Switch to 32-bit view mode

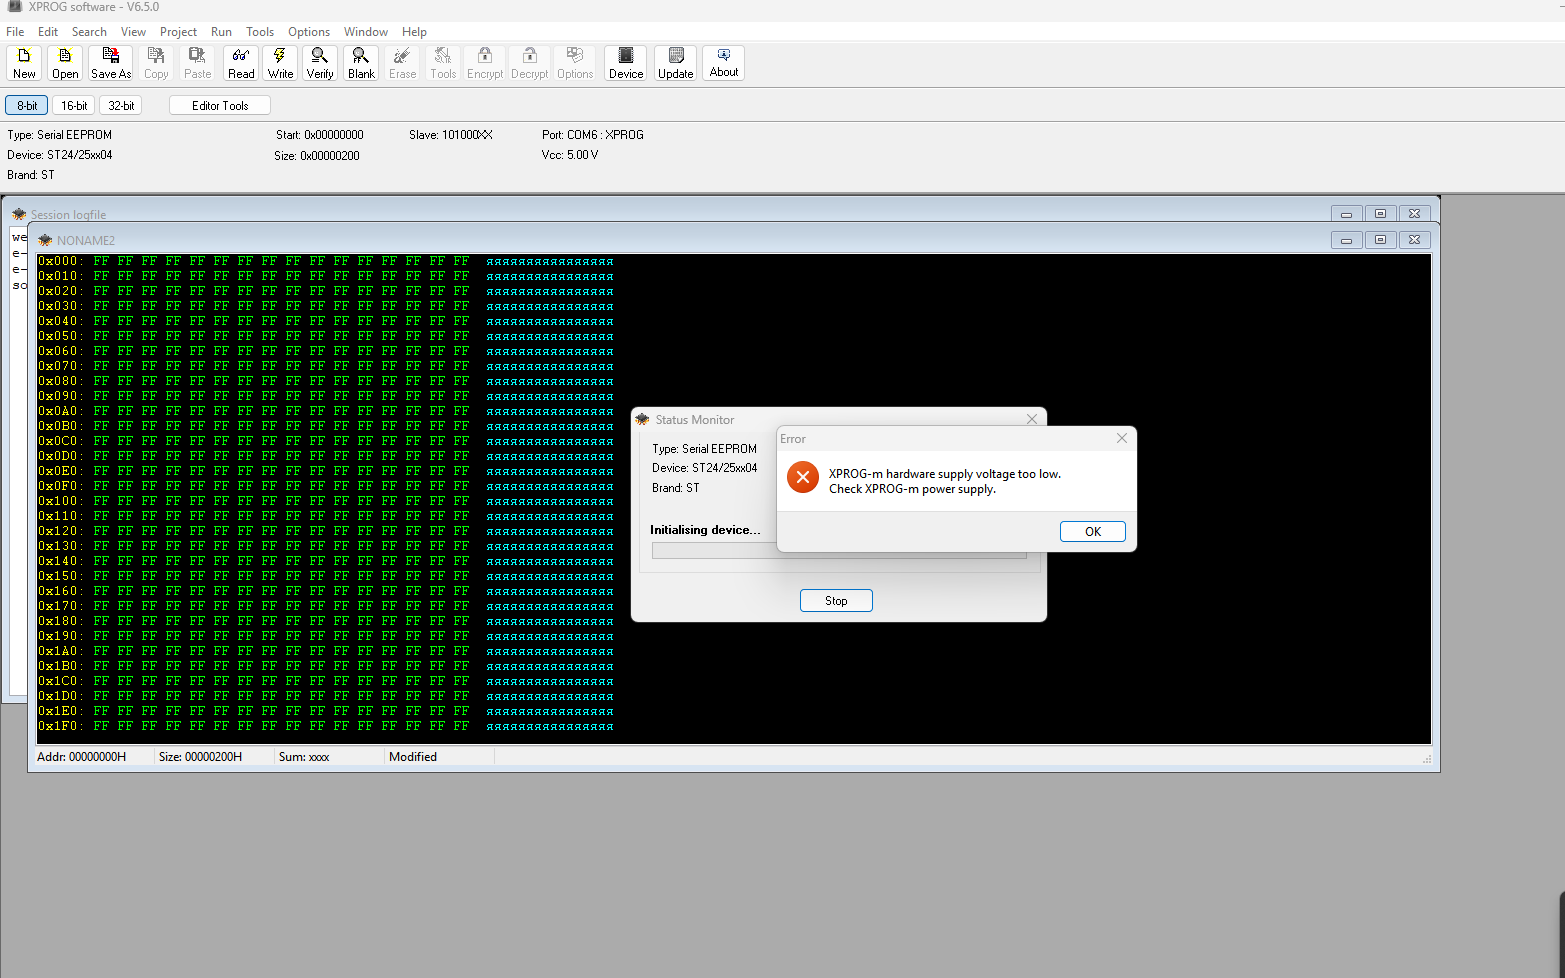coord(121,105)
